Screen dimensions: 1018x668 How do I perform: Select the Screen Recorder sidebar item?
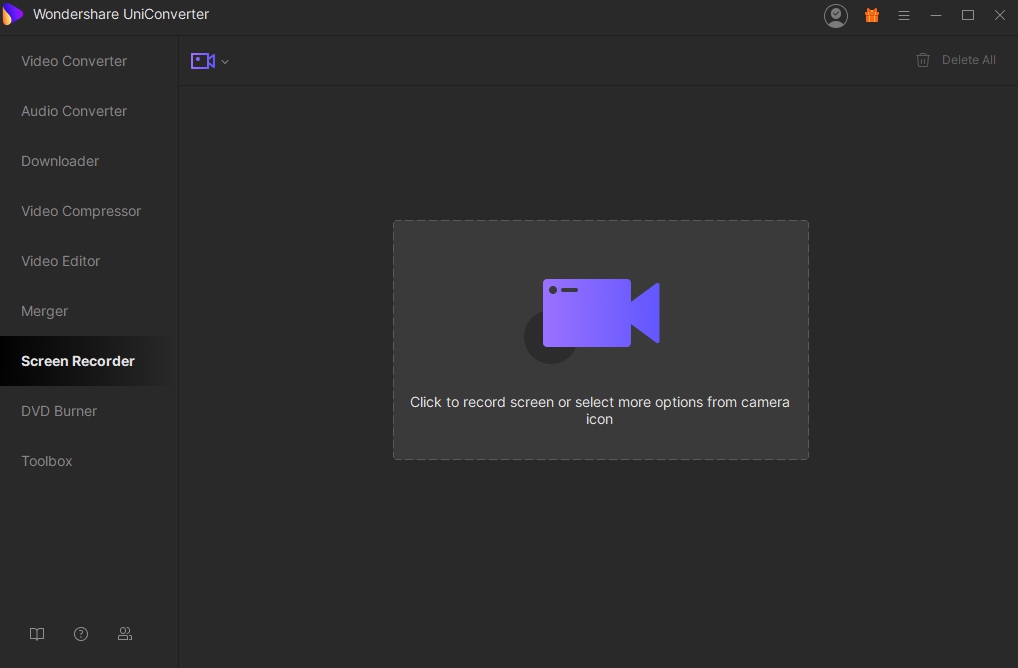coord(78,361)
